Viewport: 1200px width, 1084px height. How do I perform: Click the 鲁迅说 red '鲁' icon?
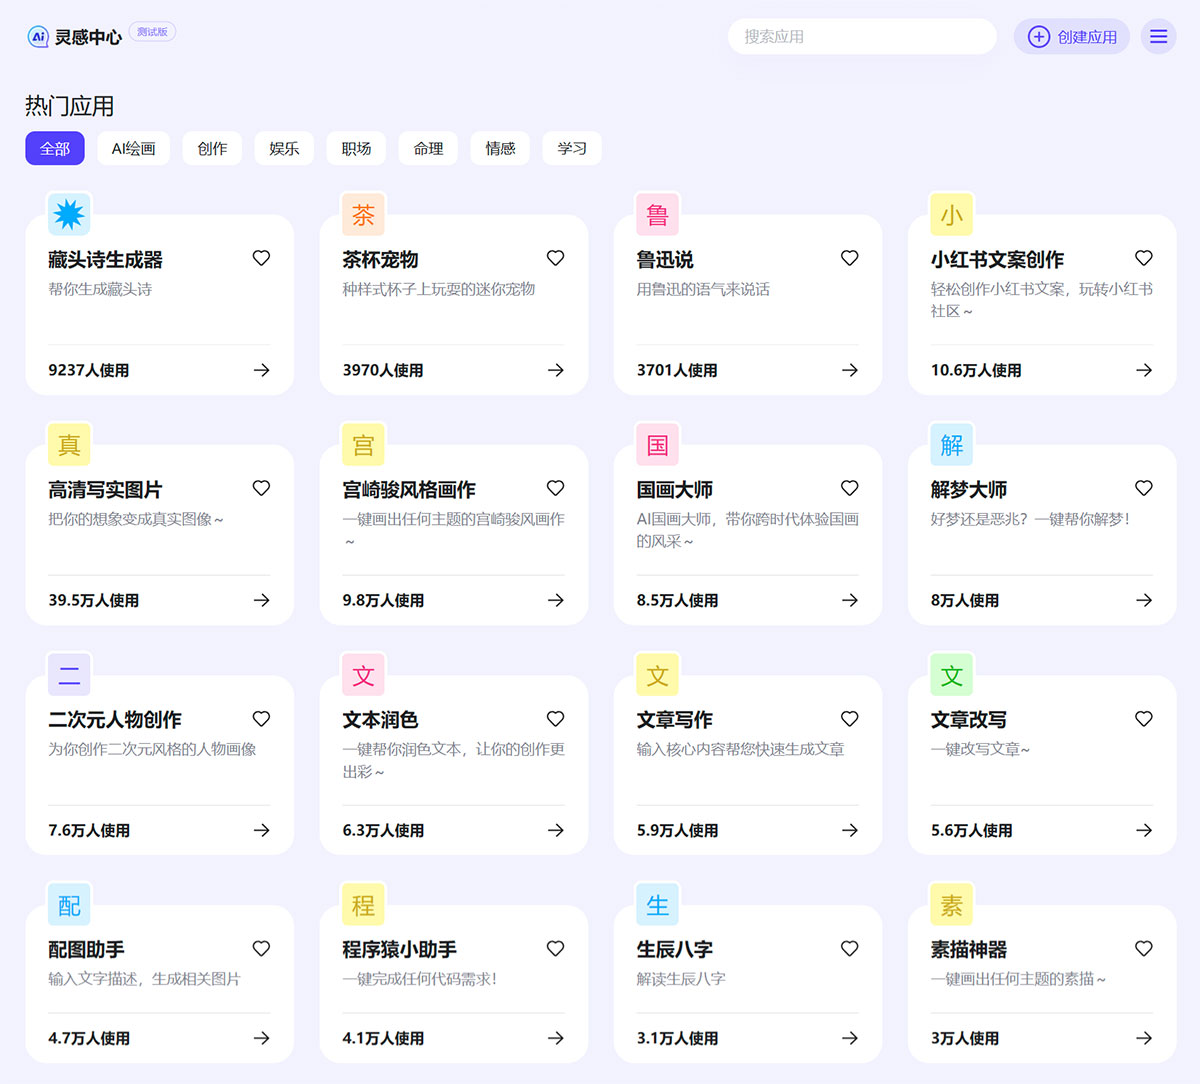click(x=656, y=213)
